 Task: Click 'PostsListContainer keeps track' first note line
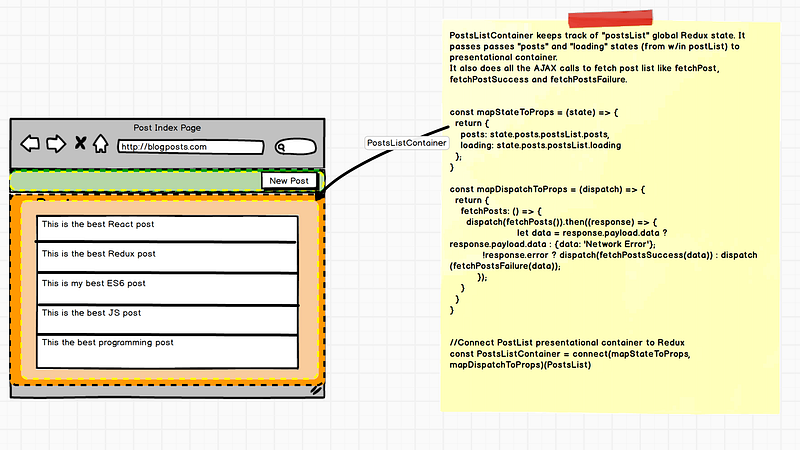click(x=597, y=36)
